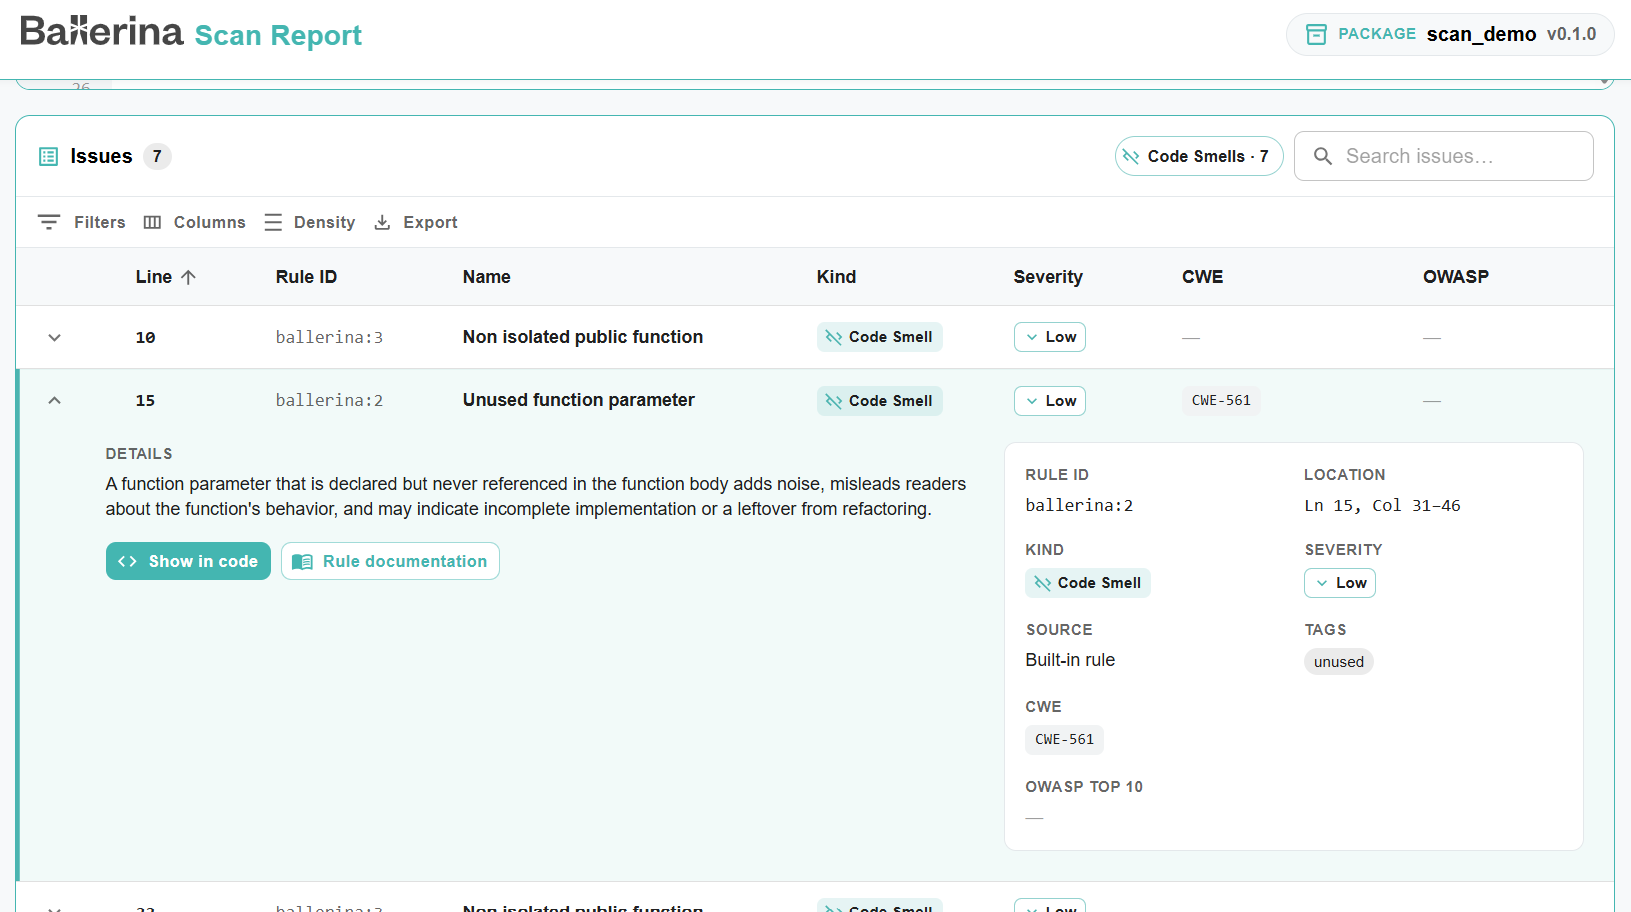Screen dimensions: 1631x912
Task: Change table Density setting
Action: [310, 222]
